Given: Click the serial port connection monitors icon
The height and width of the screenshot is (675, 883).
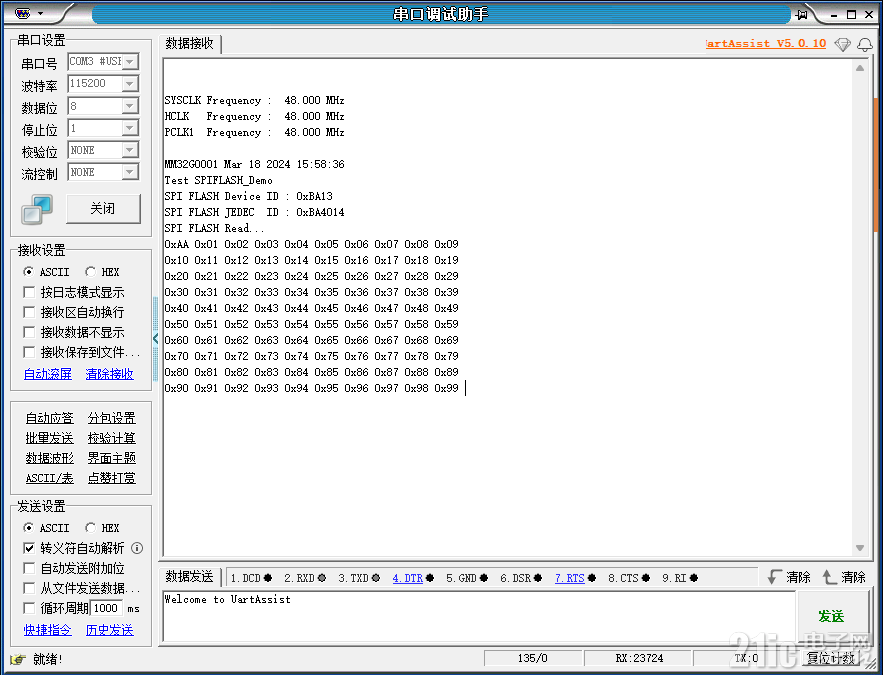Looking at the screenshot, I should pyautogui.click(x=37, y=209).
